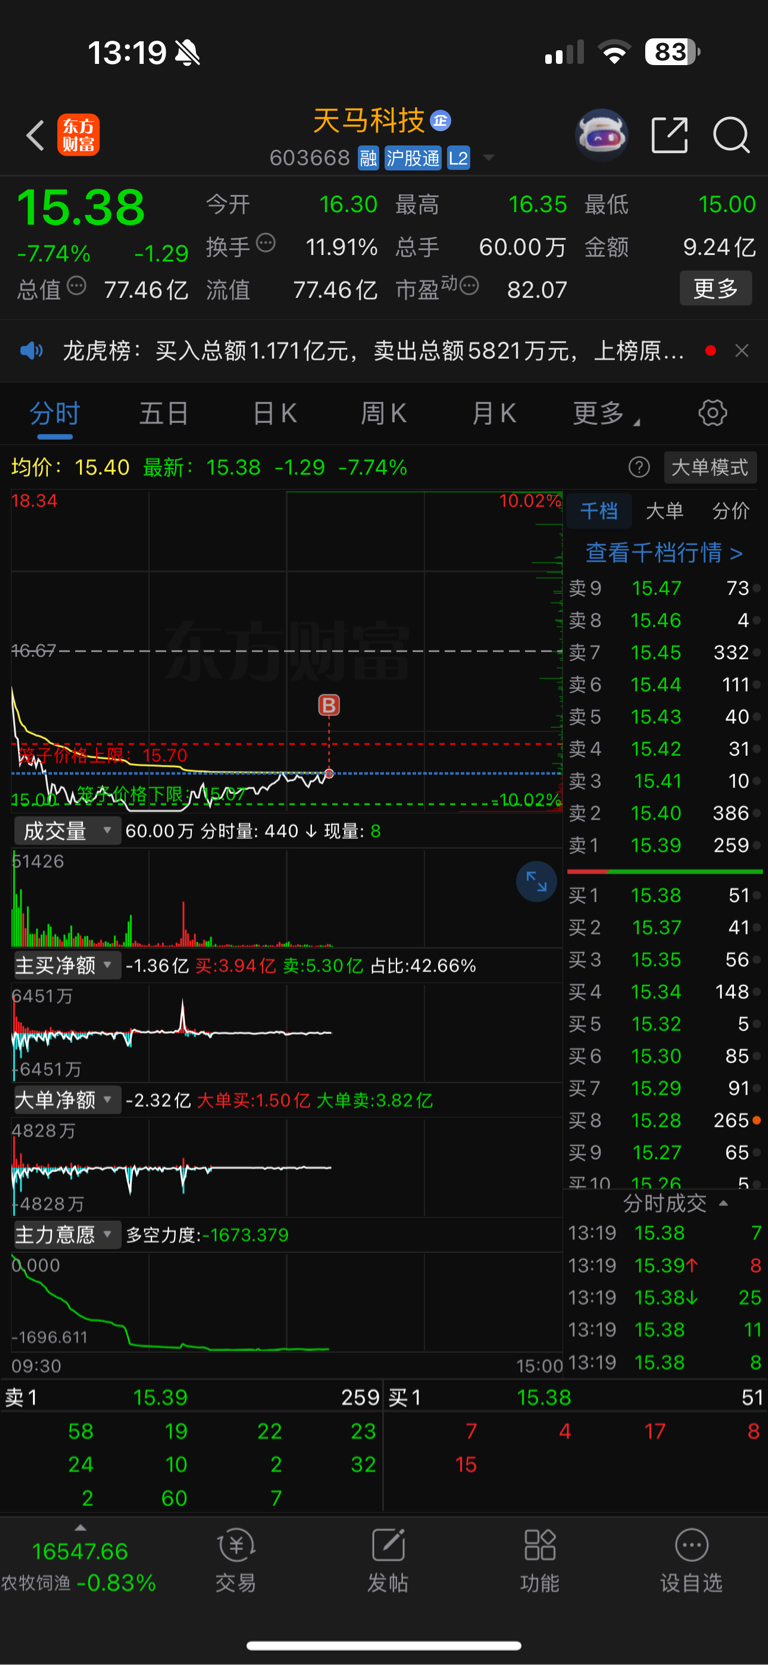Read the 龙虎榜 news ticker
The image size is (768, 1665).
click(373, 351)
